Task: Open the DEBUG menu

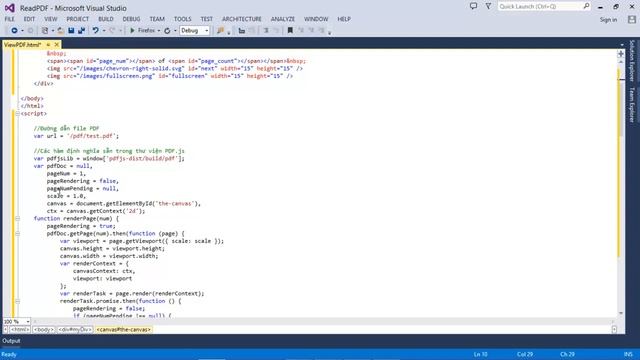Action: [x=131, y=19]
